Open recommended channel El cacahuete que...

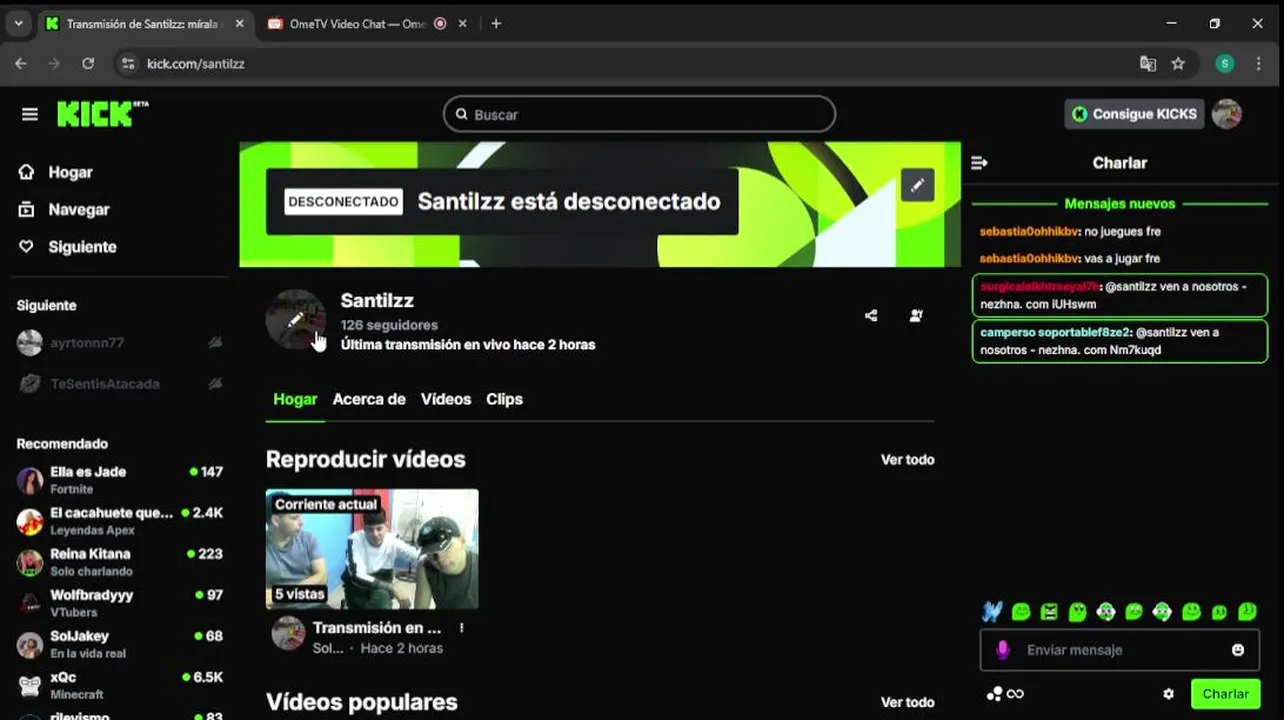[120, 521]
